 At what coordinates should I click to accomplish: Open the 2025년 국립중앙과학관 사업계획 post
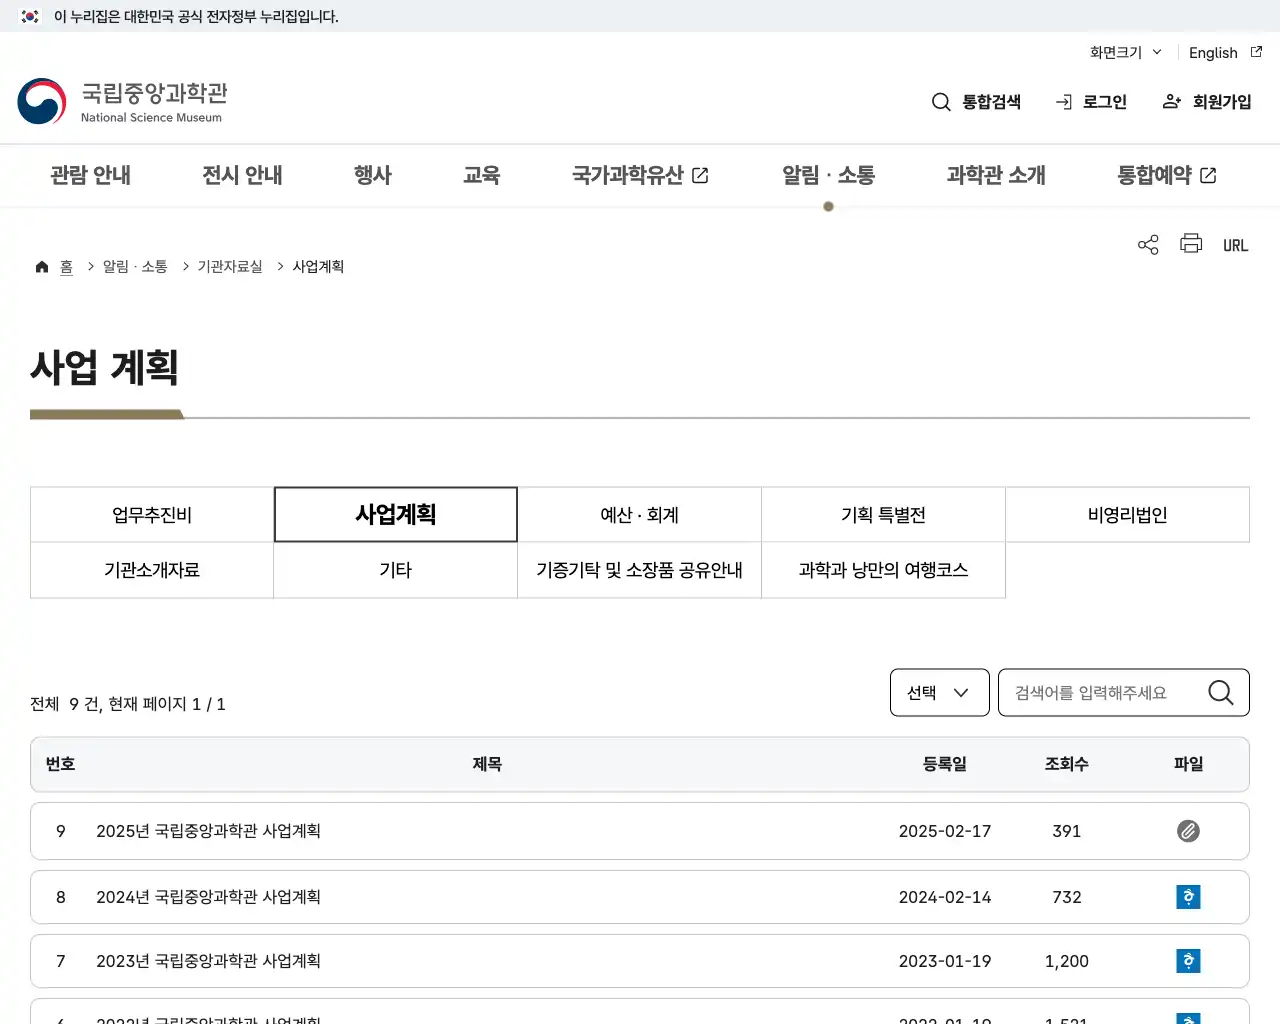click(208, 831)
